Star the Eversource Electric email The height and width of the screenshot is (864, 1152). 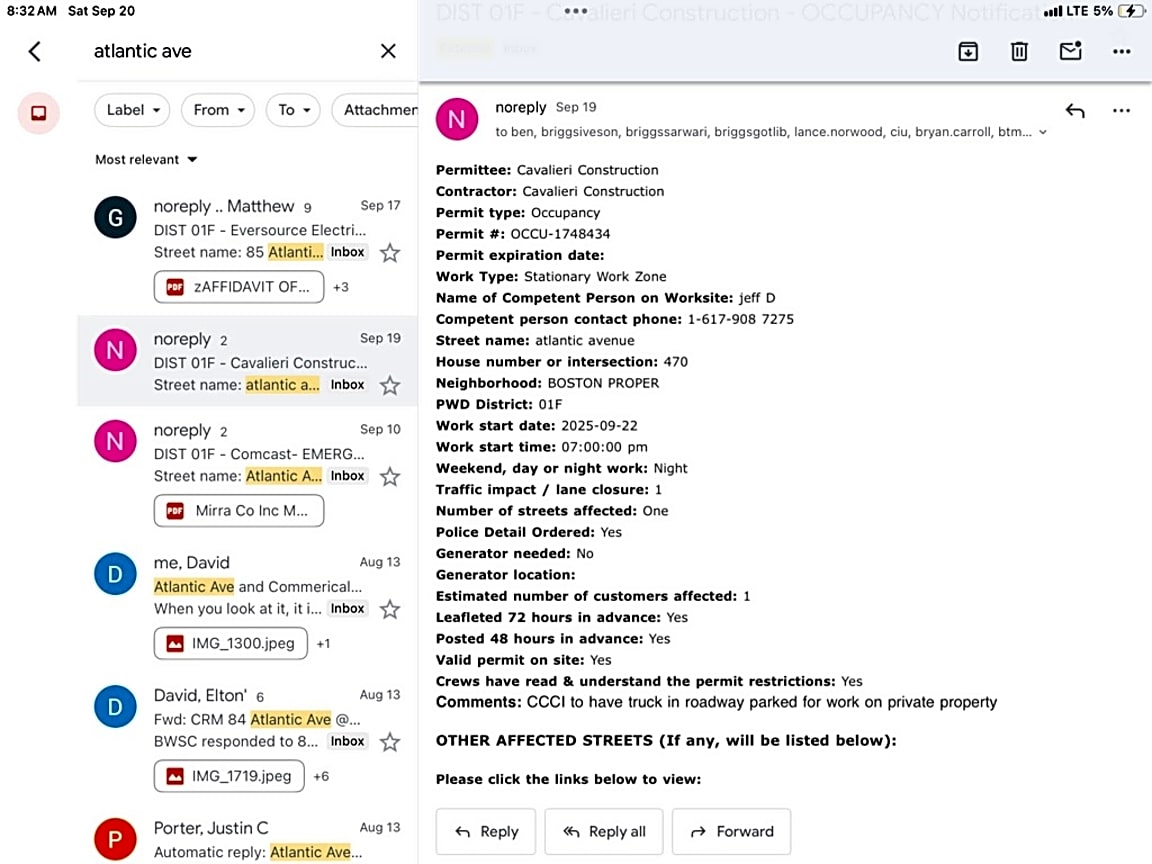point(390,253)
